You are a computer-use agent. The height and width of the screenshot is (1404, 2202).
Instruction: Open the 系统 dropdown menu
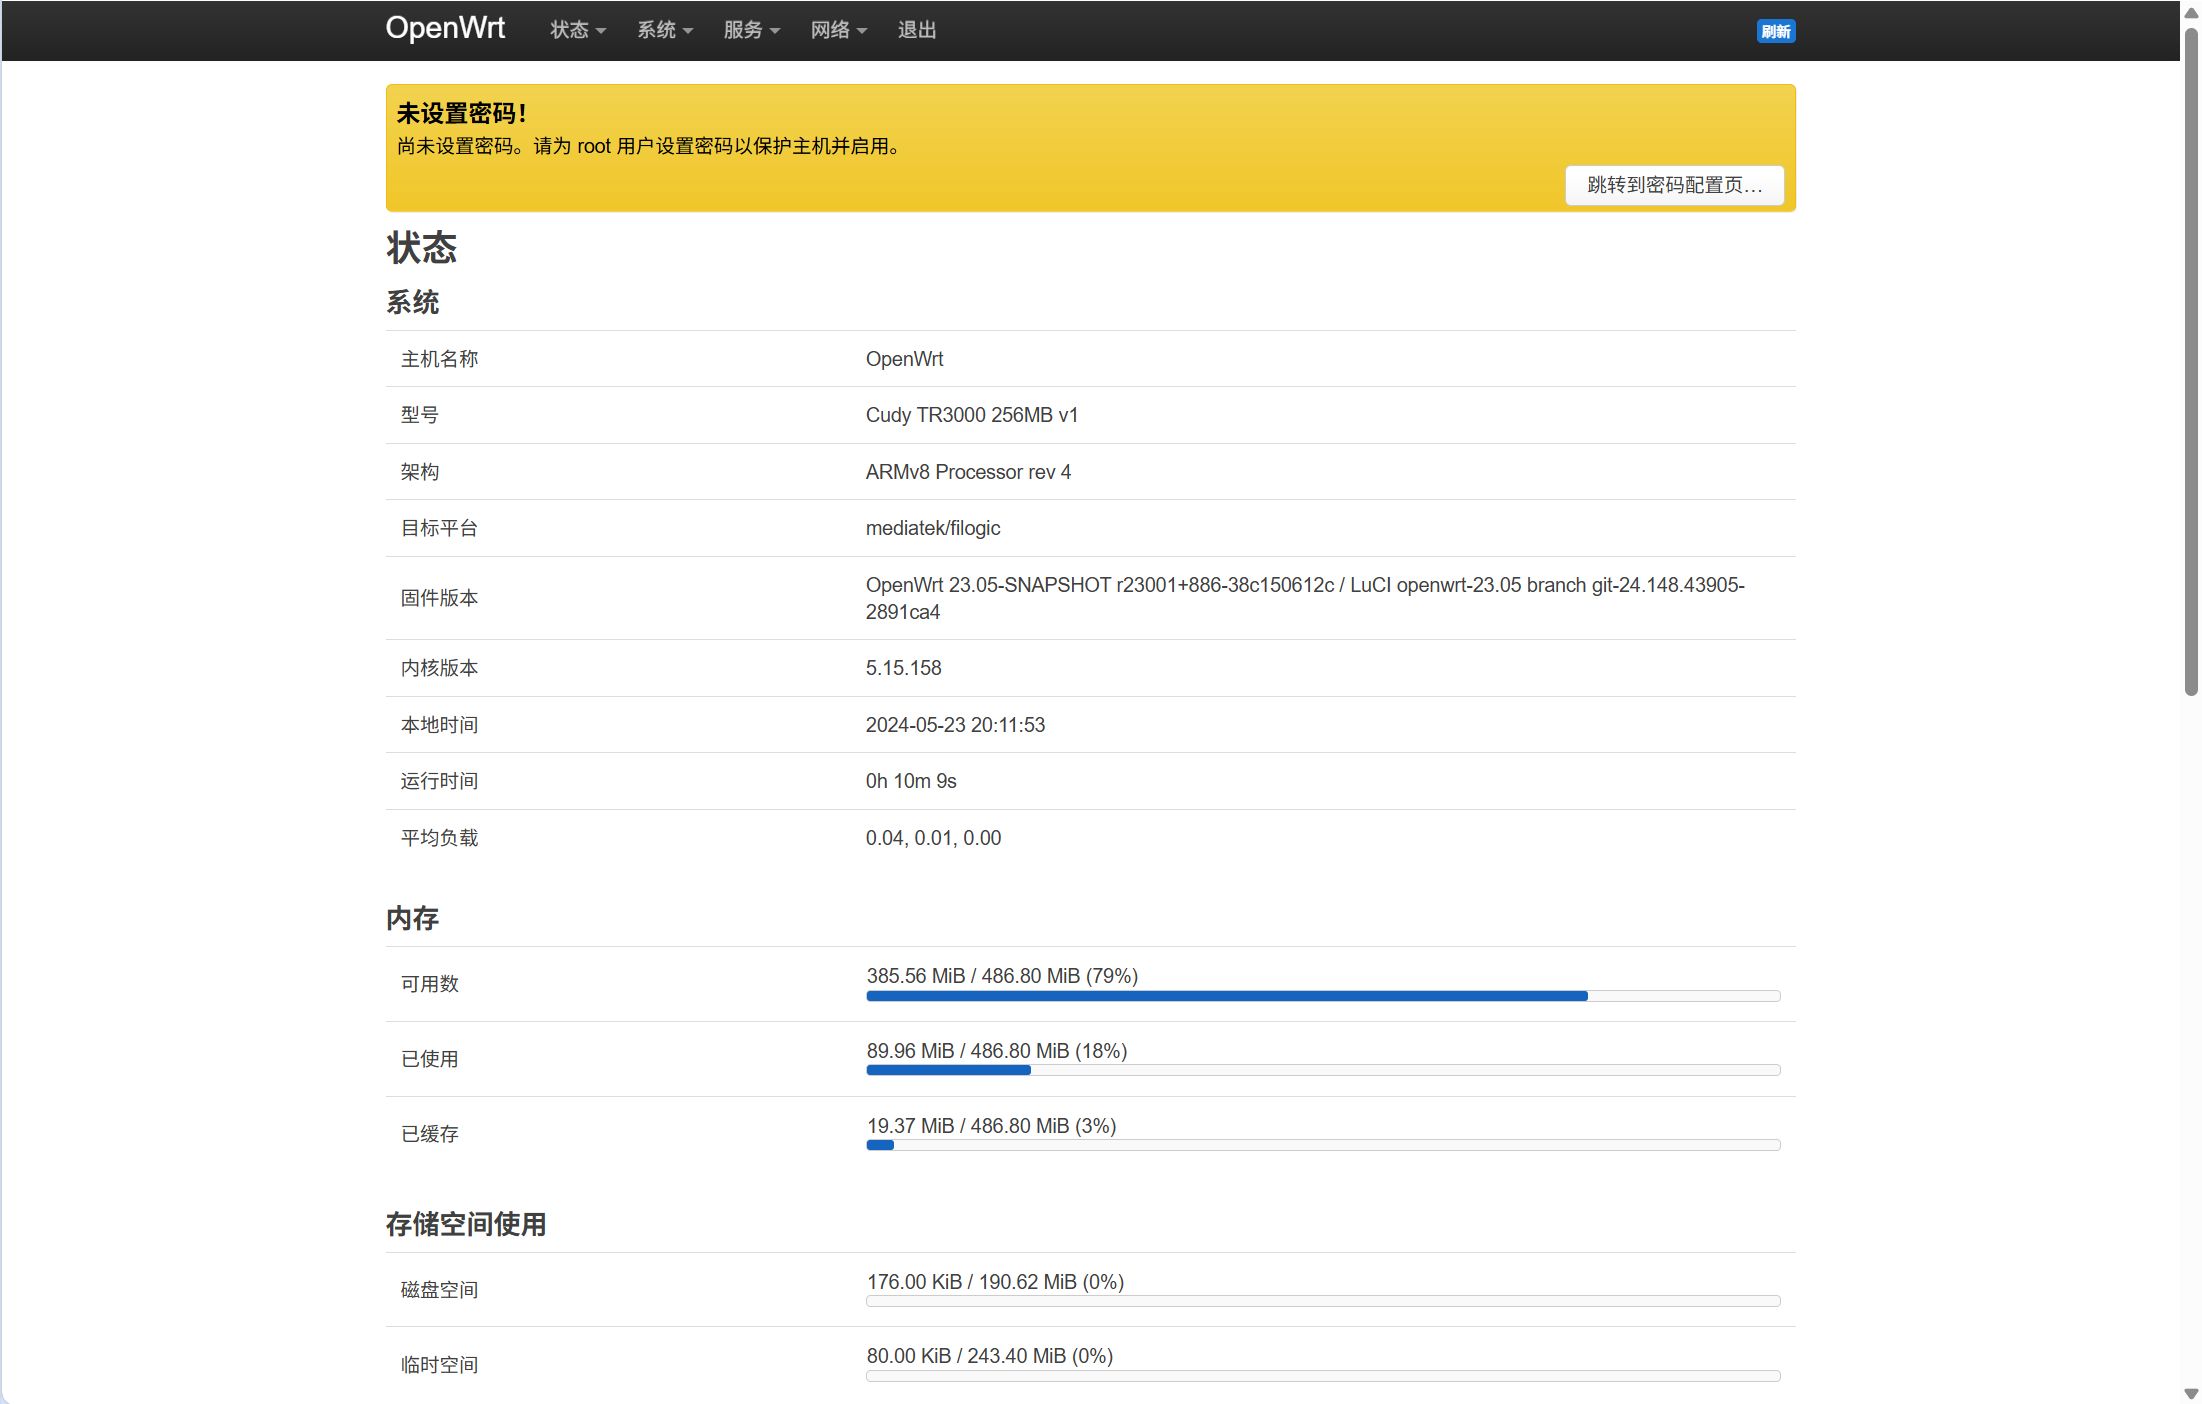pos(665,30)
